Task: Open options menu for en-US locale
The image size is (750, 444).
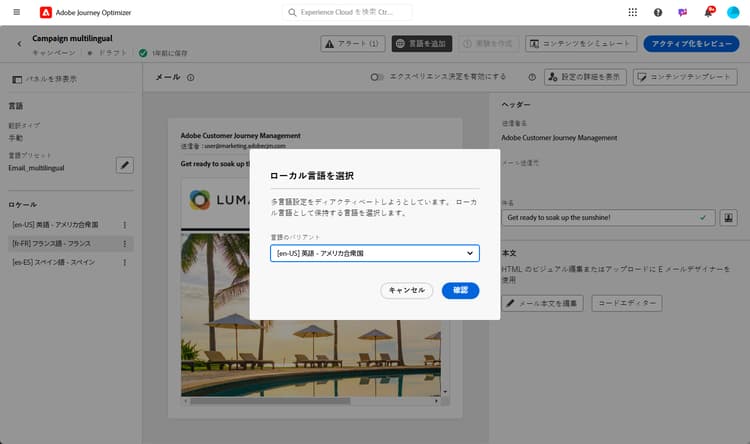Action: 124,225
